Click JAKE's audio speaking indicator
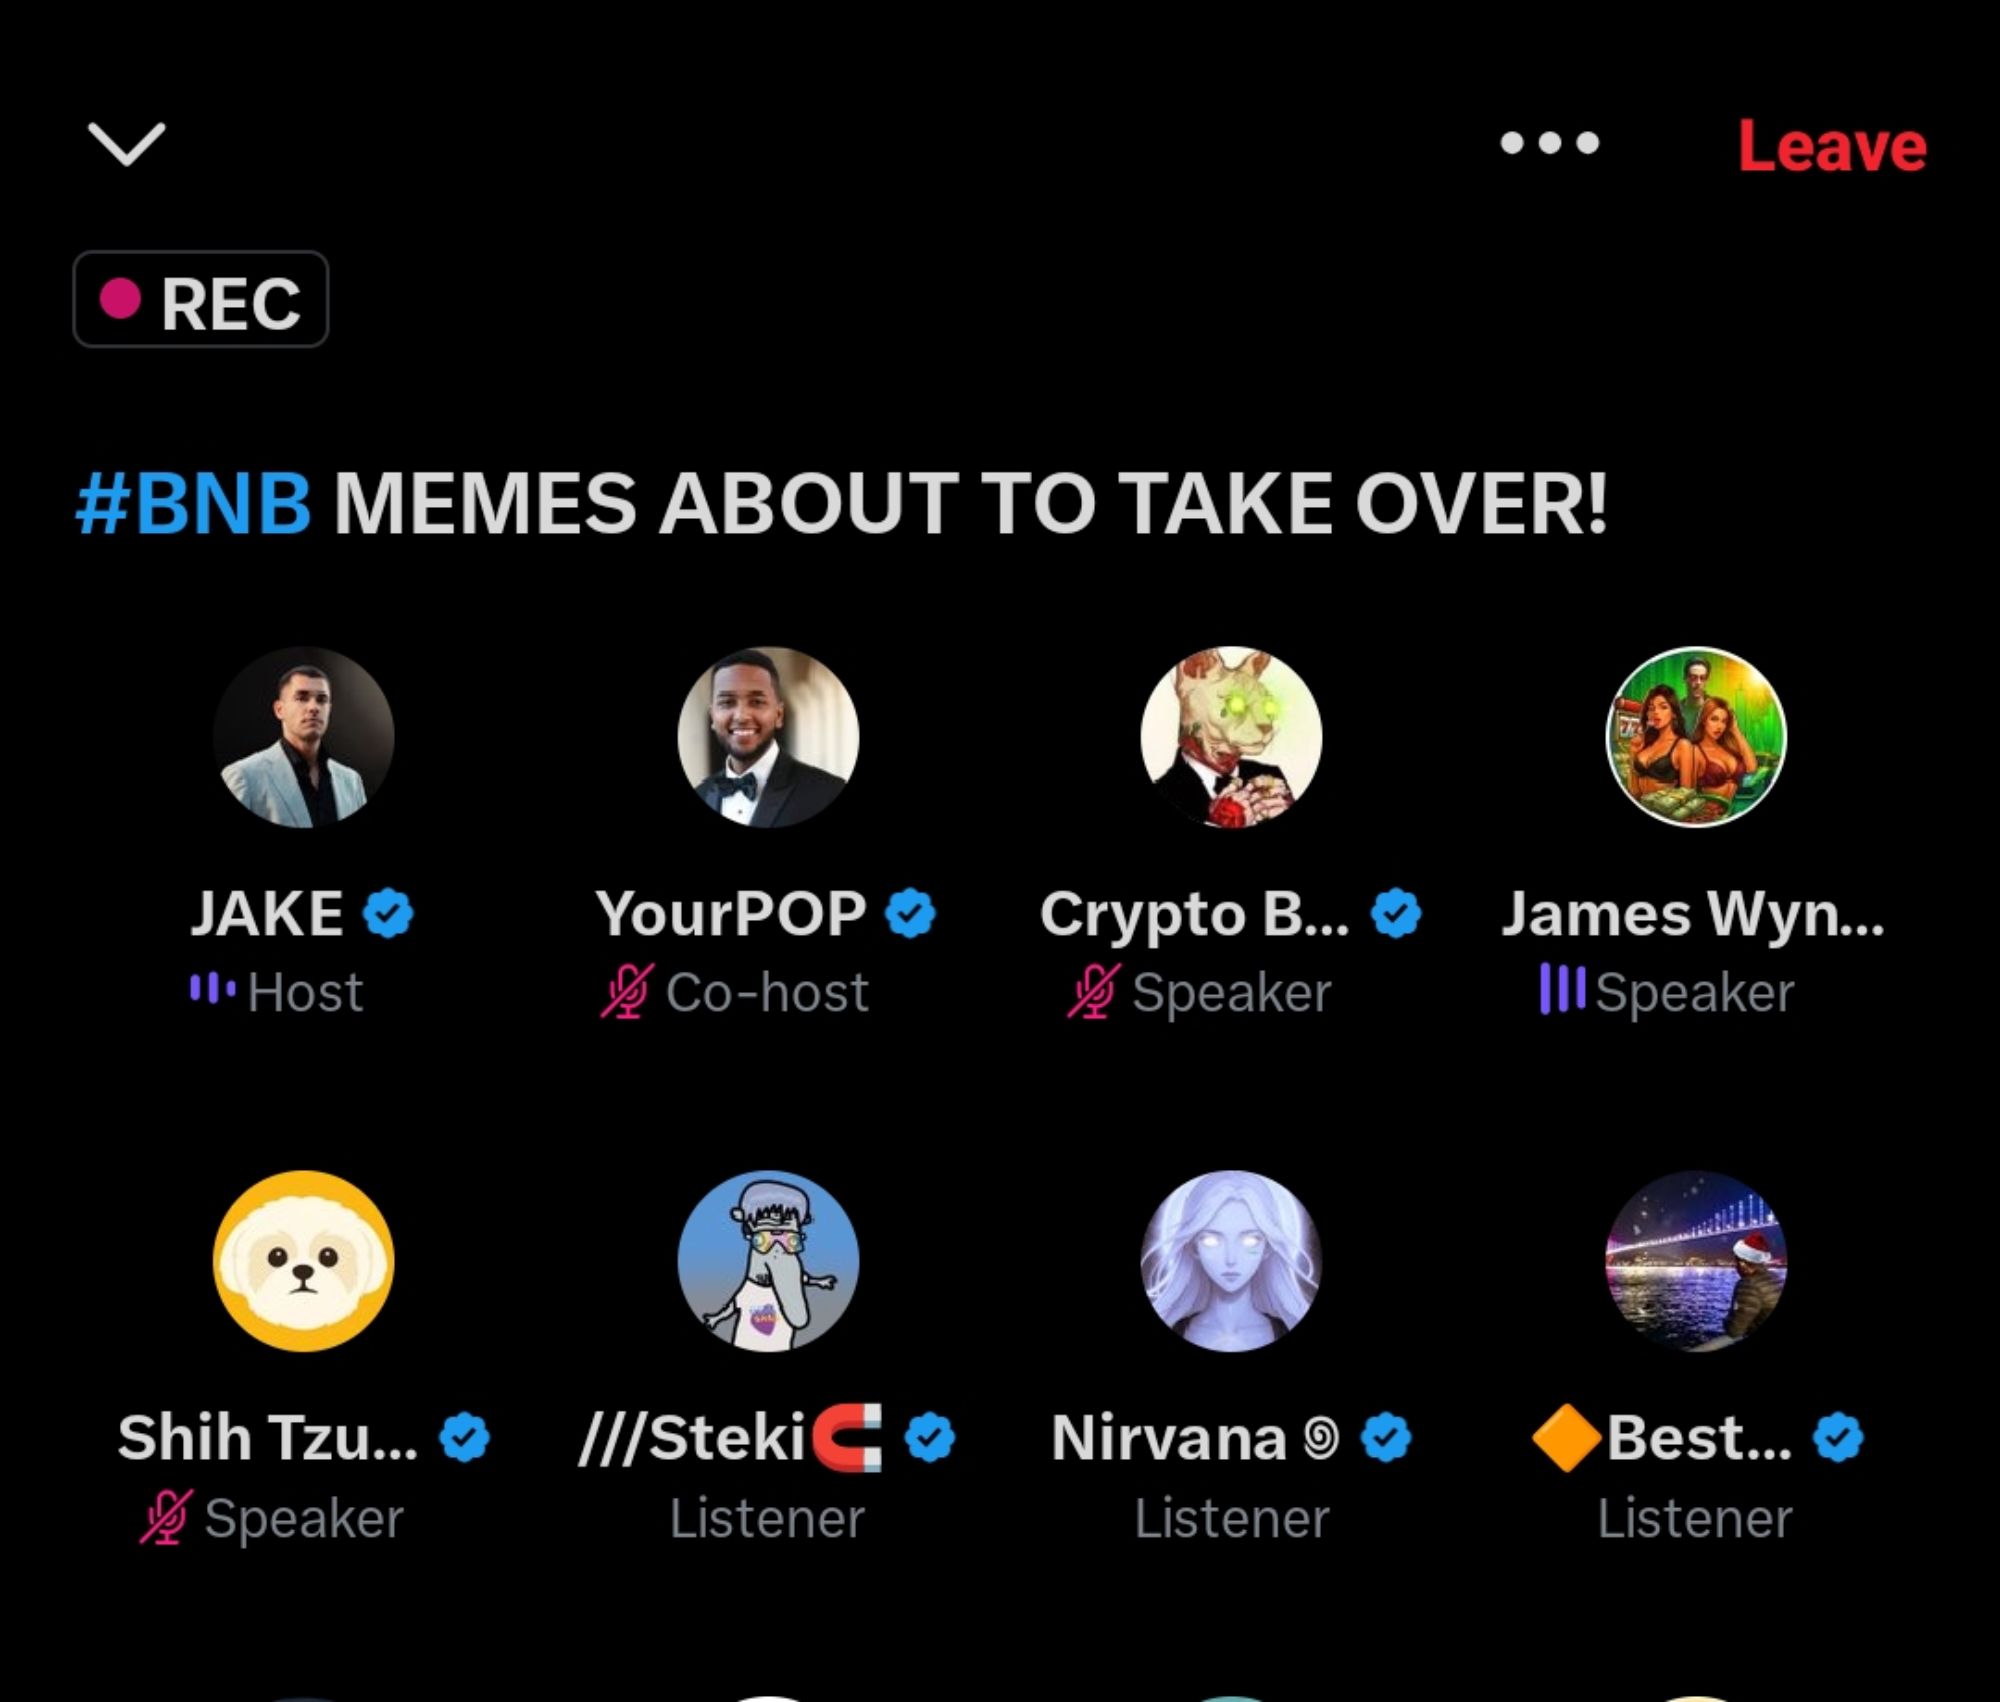This screenshot has height=1702, width=2000. pos(213,990)
